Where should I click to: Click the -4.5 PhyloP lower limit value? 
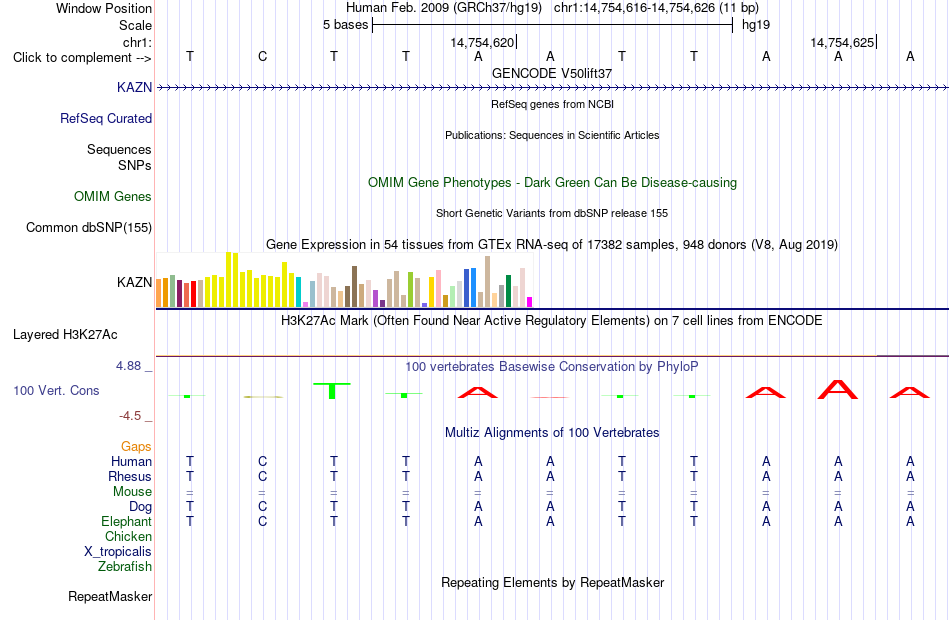tap(130, 416)
